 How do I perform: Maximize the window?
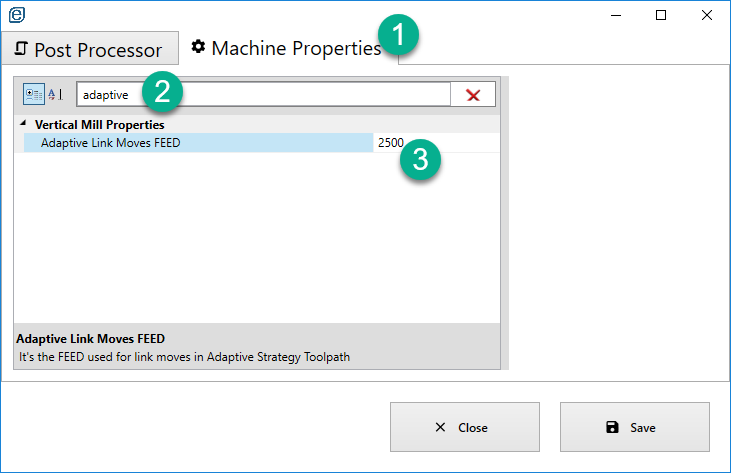[661, 15]
